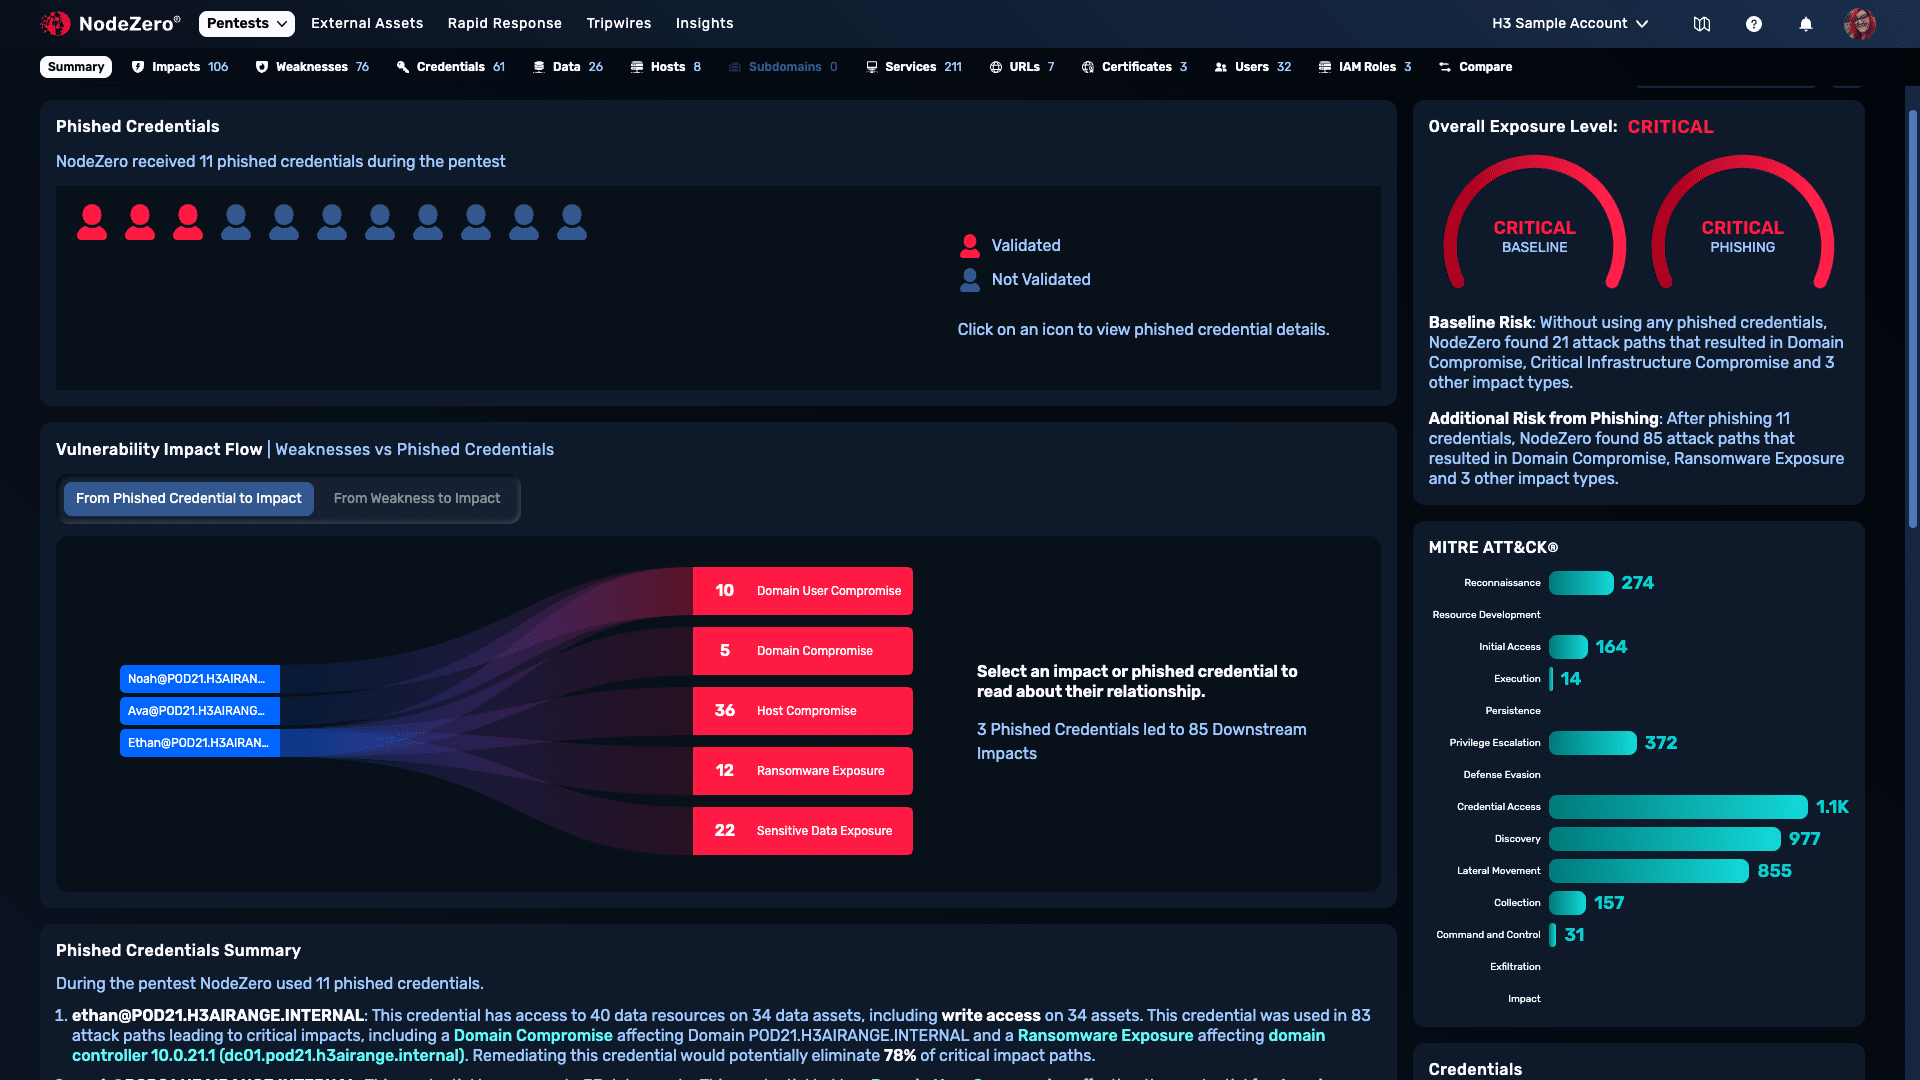Image resolution: width=1920 pixels, height=1080 pixels.
Task: Open the user profile avatar
Action: point(1860,24)
